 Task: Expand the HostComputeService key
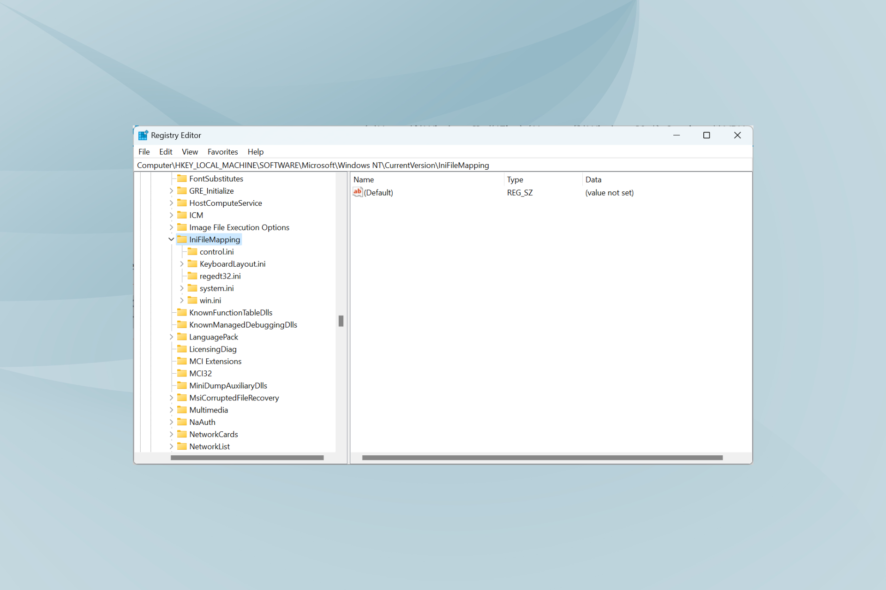pyautogui.click(x=171, y=203)
